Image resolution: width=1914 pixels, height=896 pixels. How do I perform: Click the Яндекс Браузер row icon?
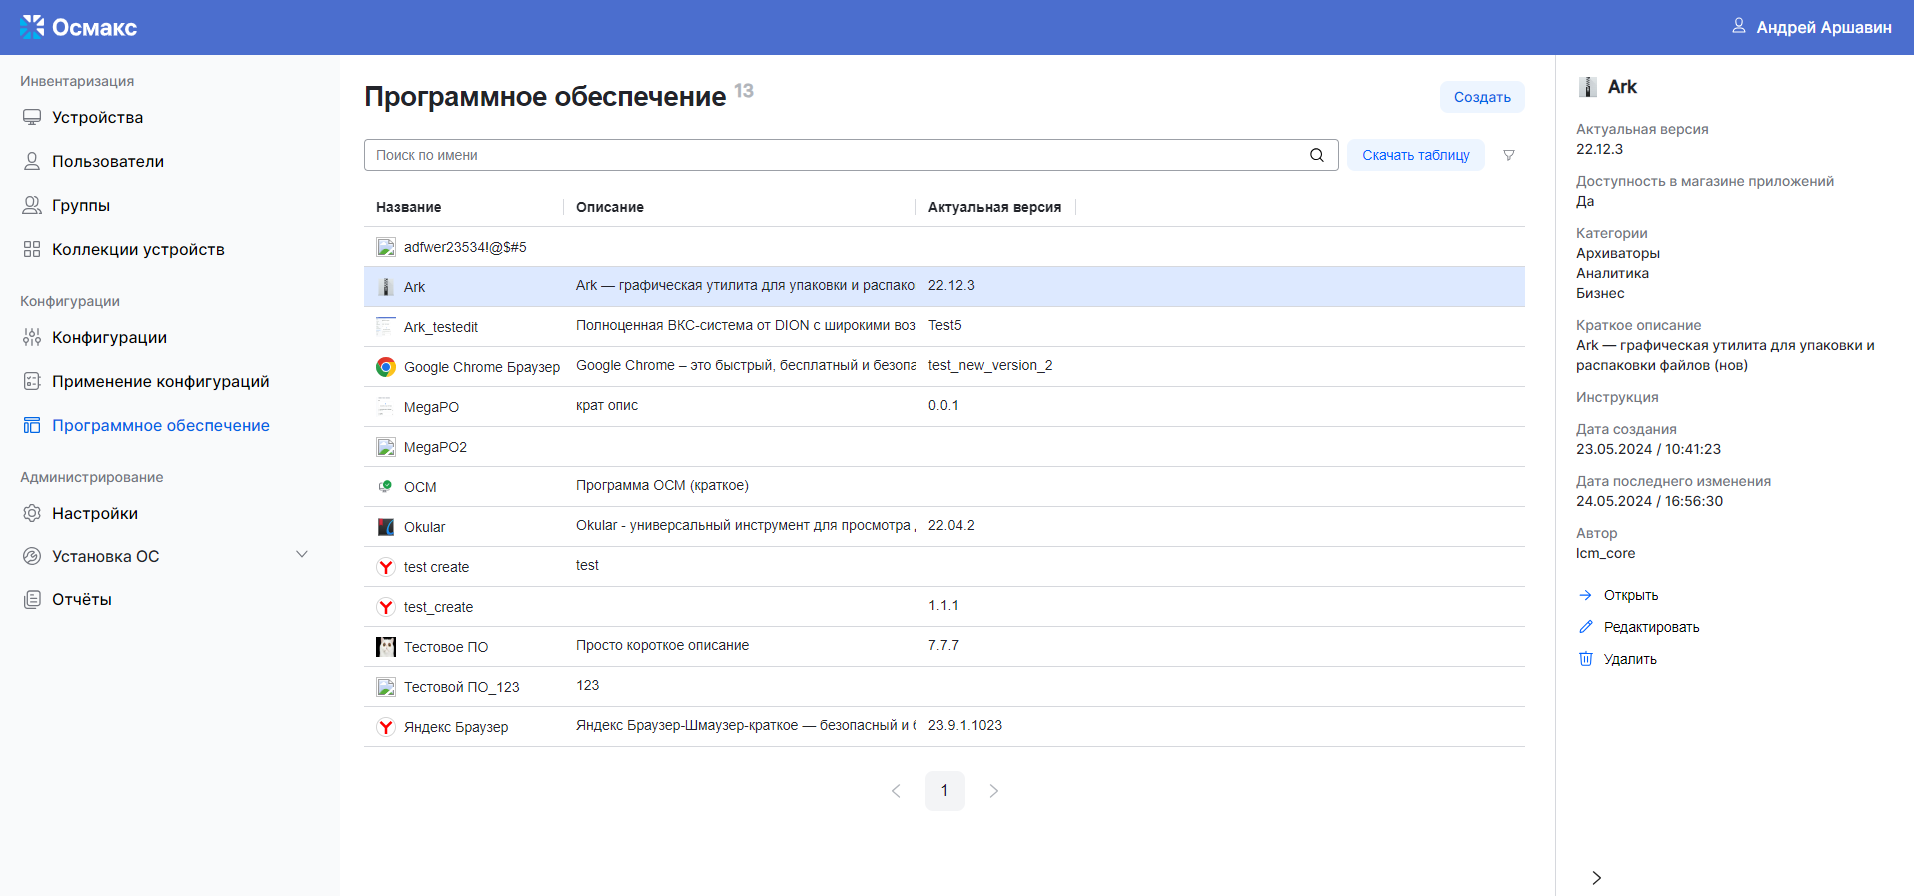pos(386,727)
